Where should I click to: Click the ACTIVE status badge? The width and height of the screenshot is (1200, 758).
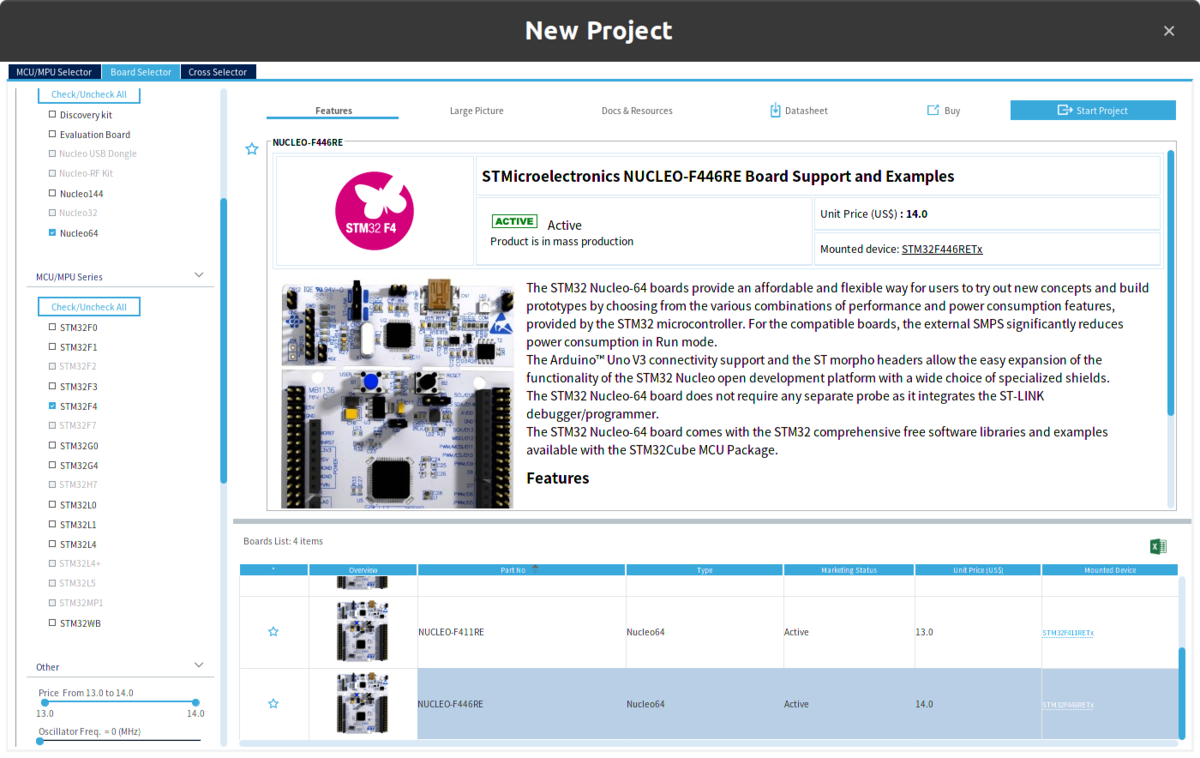coord(515,221)
